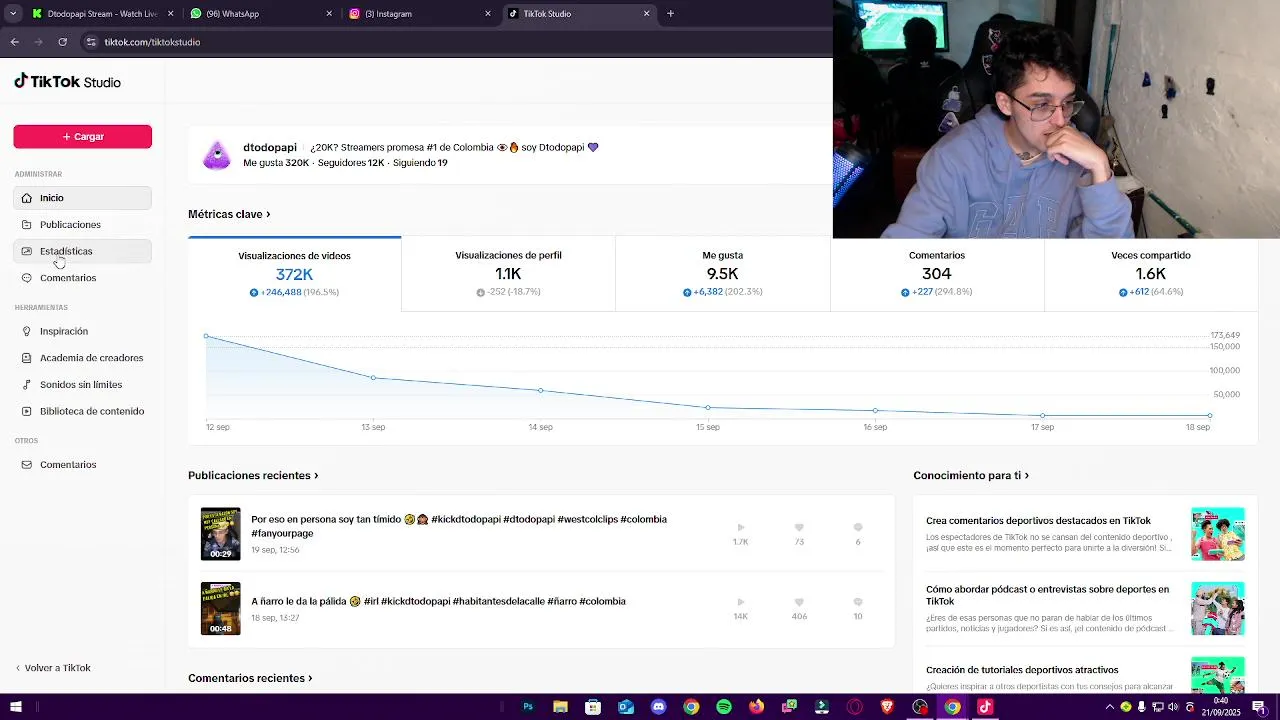This screenshot has height=720, width=1280.
Task: Open Discord from the taskbar
Action: click(658, 707)
